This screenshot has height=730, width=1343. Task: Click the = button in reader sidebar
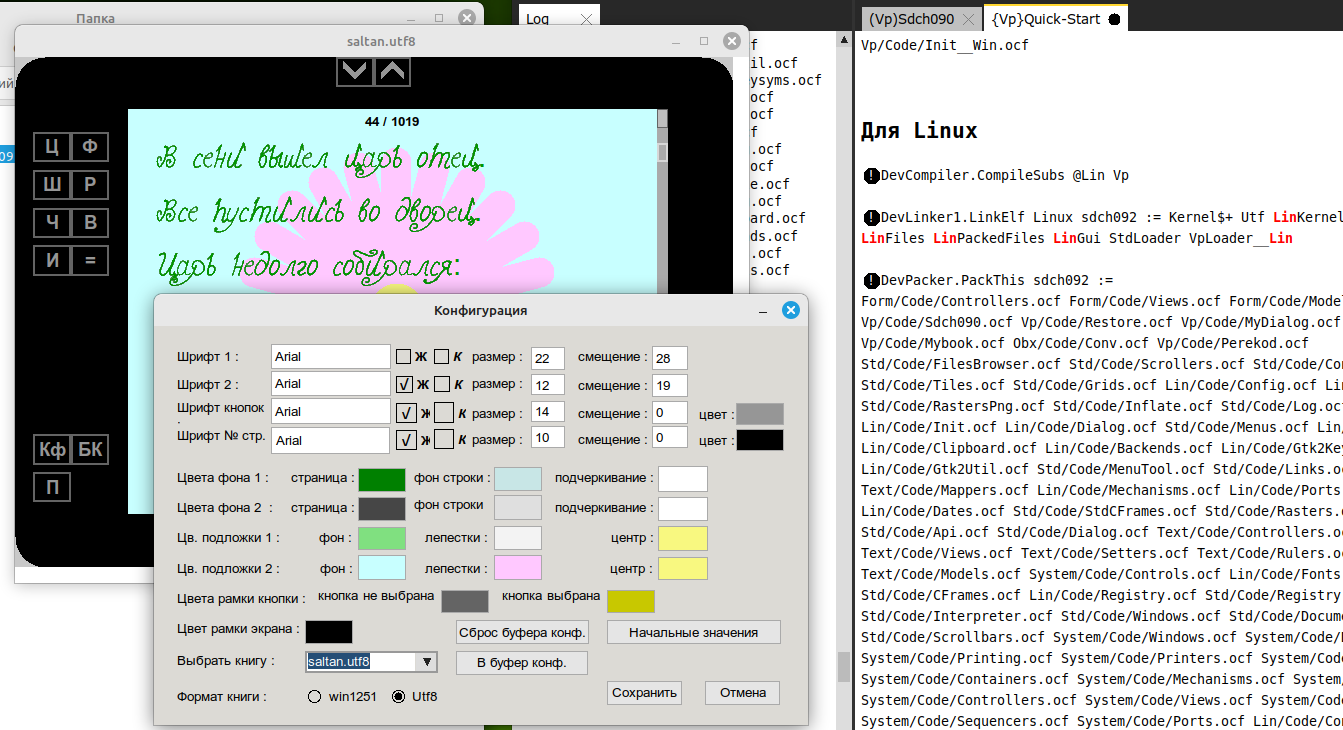click(x=90, y=261)
